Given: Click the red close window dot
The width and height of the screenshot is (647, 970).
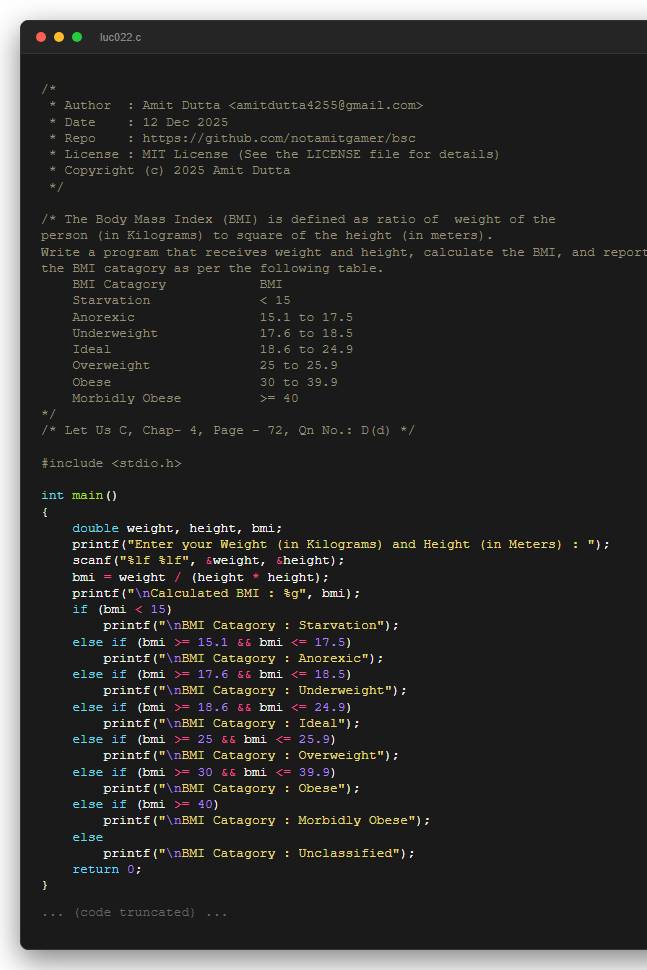Looking at the screenshot, I should tap(41, 37).
